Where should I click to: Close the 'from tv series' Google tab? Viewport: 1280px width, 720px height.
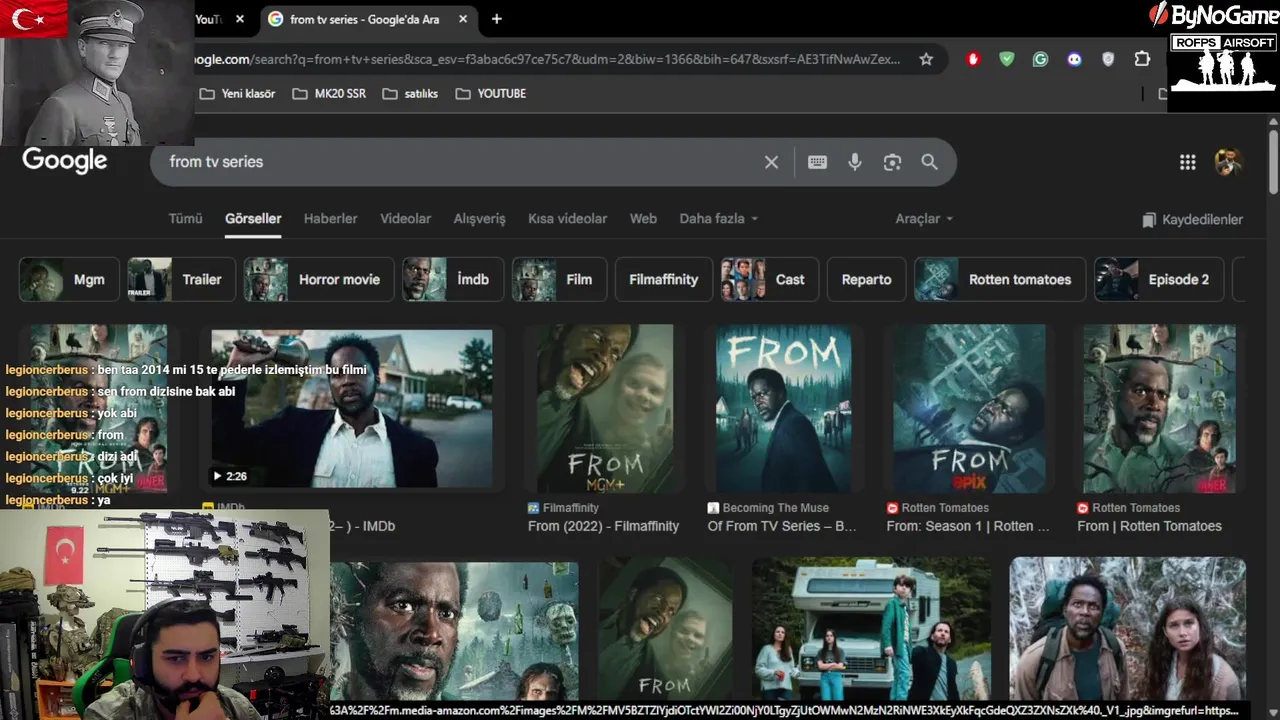[x=462, y=19]
